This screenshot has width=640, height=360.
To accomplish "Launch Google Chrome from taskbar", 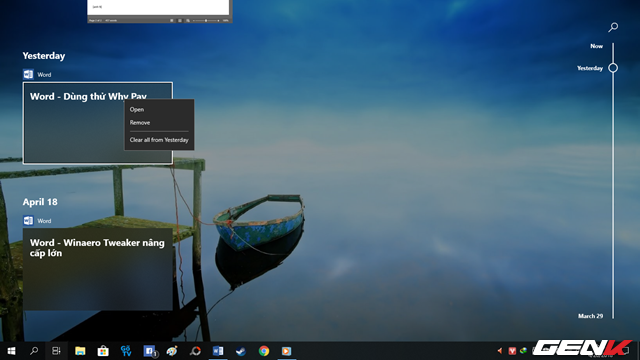I will 264,351.
